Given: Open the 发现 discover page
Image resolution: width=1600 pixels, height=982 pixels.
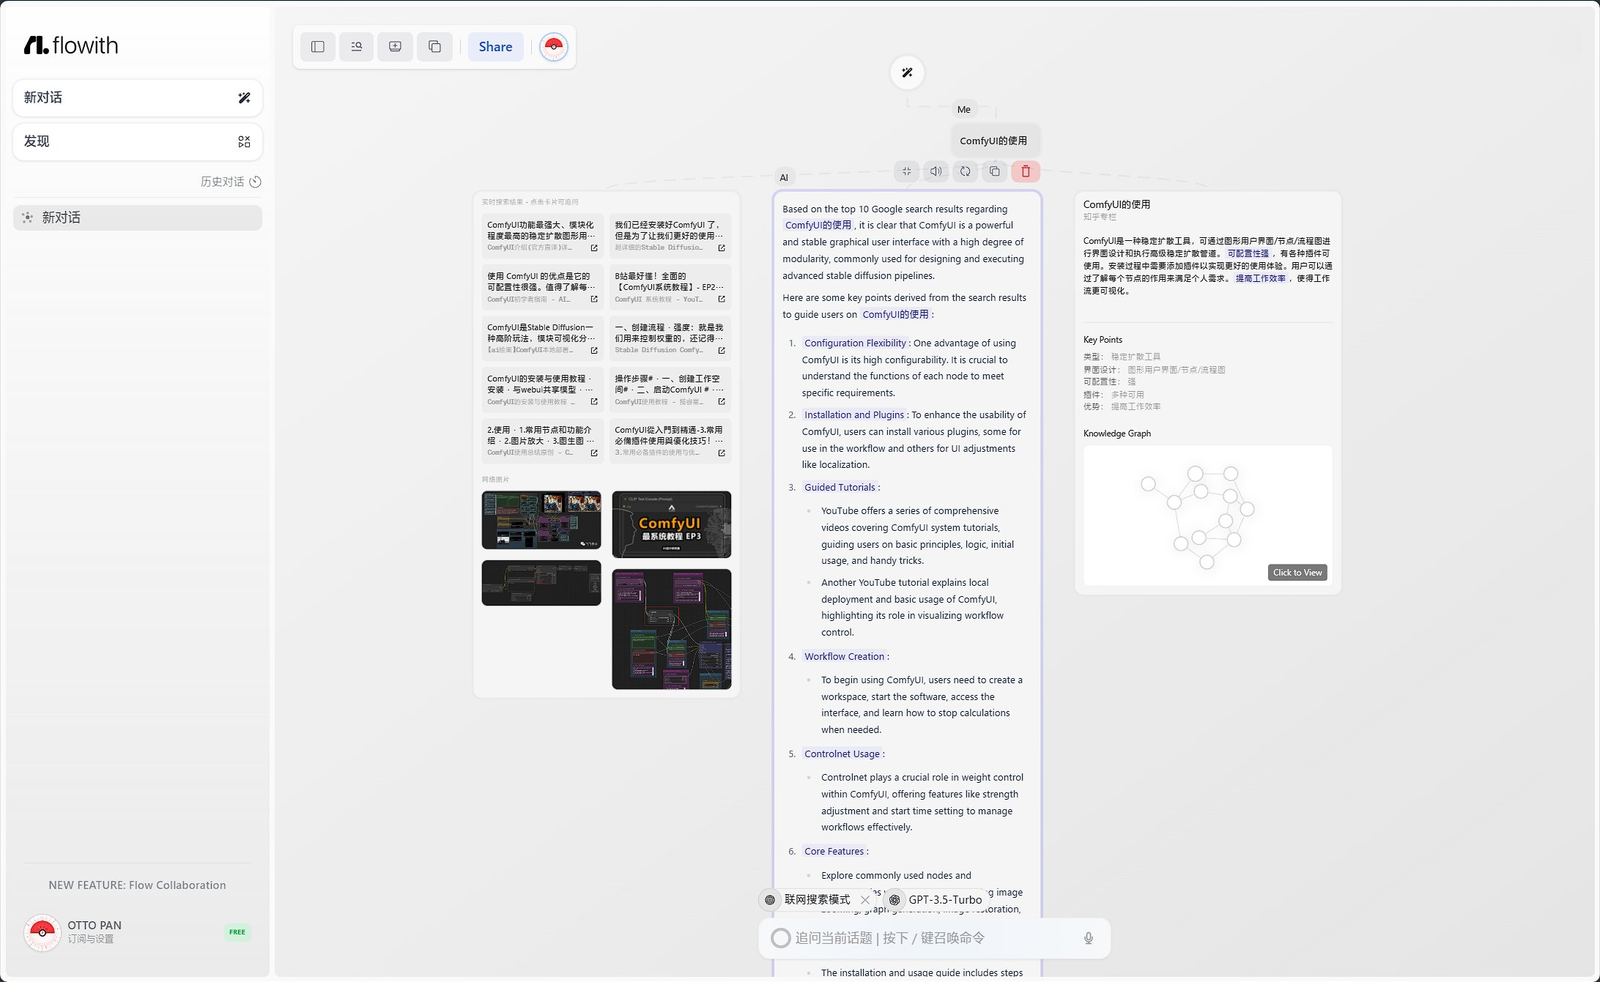Looking at the screenshot, I should [x=138, y=142].
